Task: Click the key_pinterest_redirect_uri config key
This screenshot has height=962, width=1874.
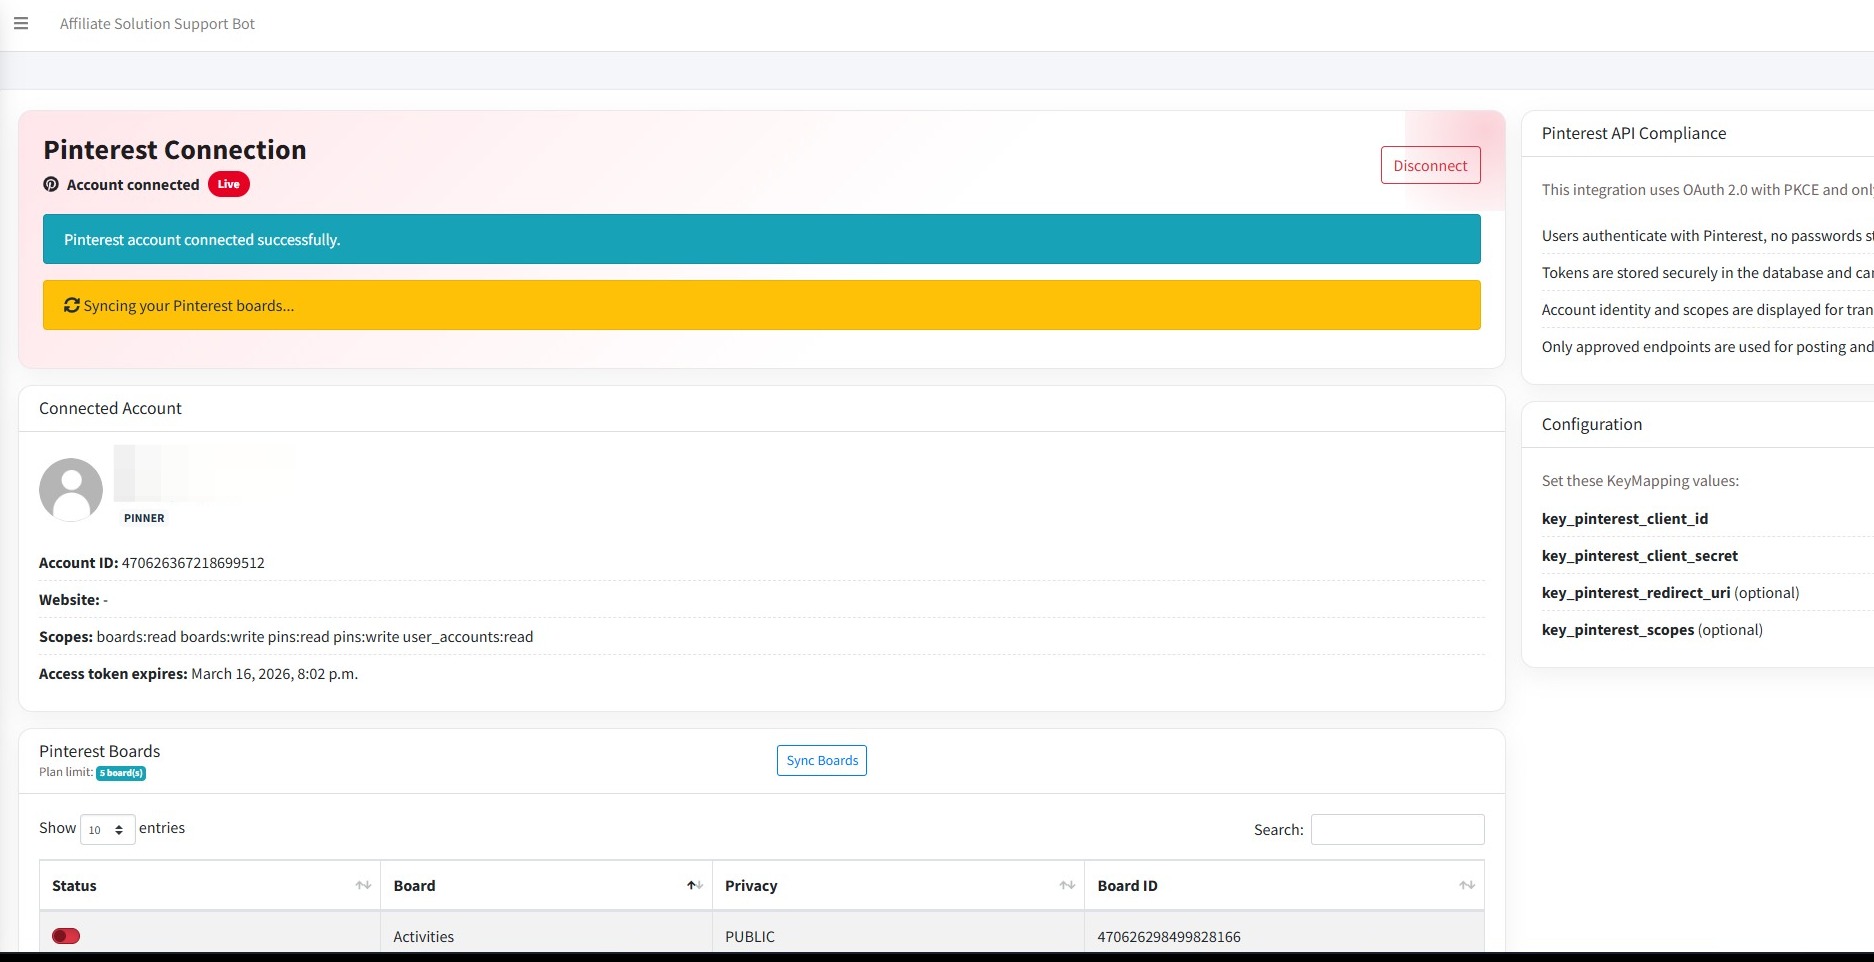Action: point(1636,593)
